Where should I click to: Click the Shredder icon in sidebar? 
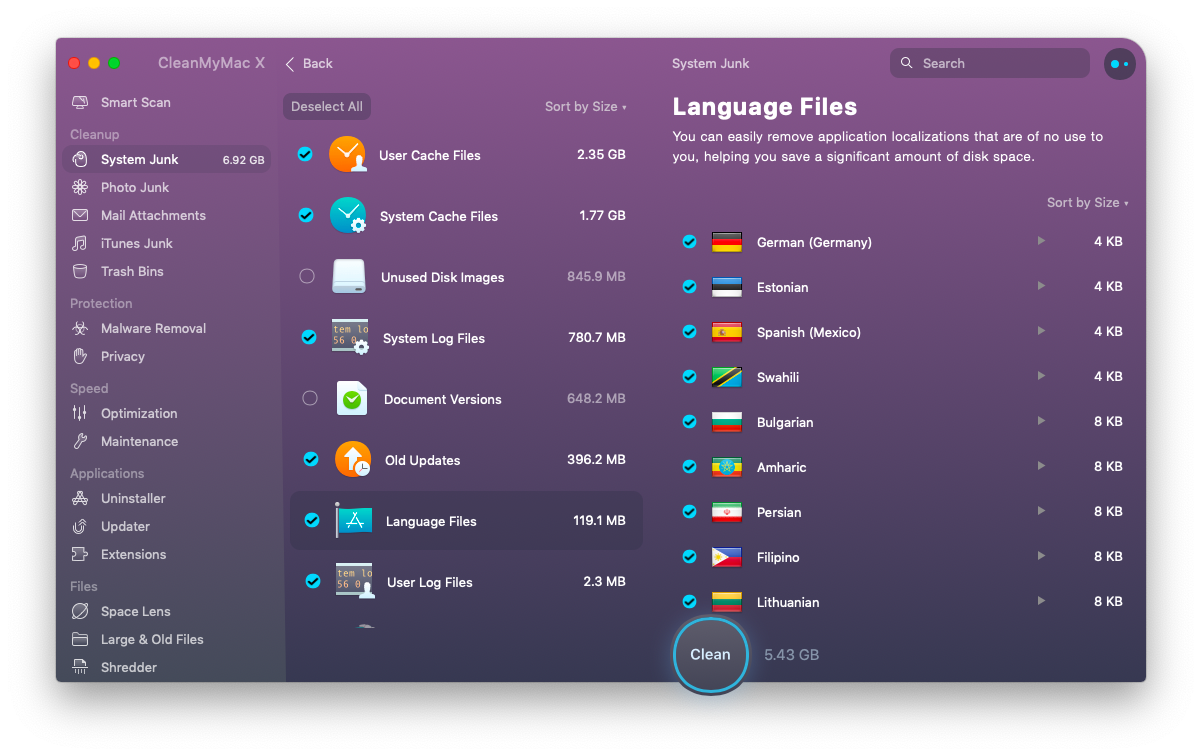click(80, 668)
